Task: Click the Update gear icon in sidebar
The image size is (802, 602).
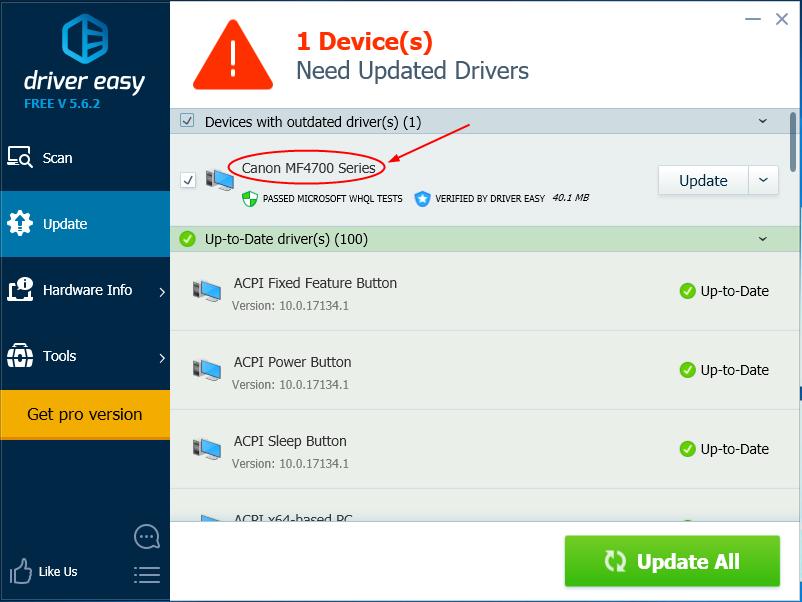Action: (20, 223)
